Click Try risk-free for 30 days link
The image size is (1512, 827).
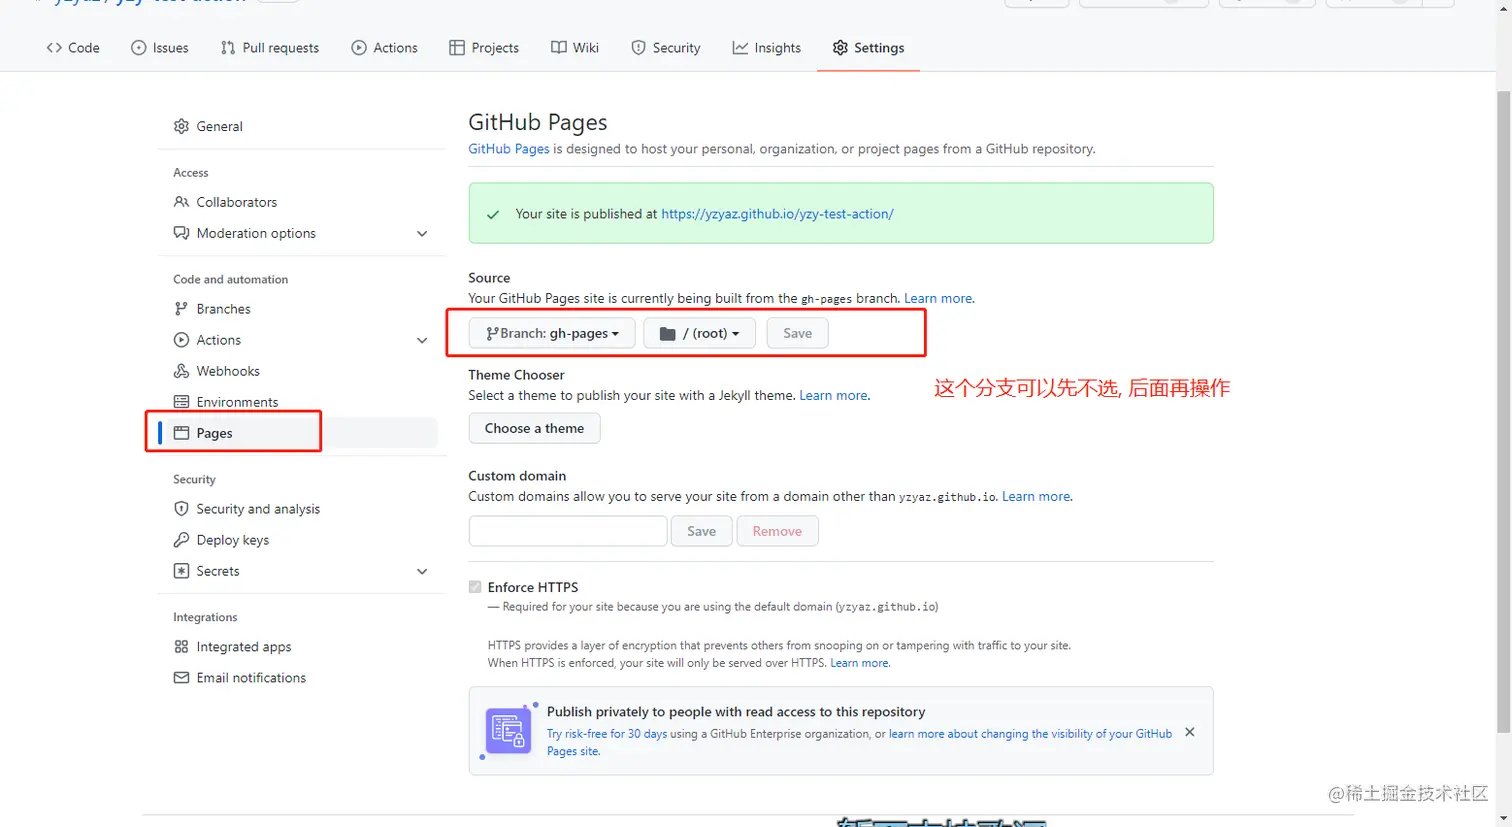pos(607,734)
